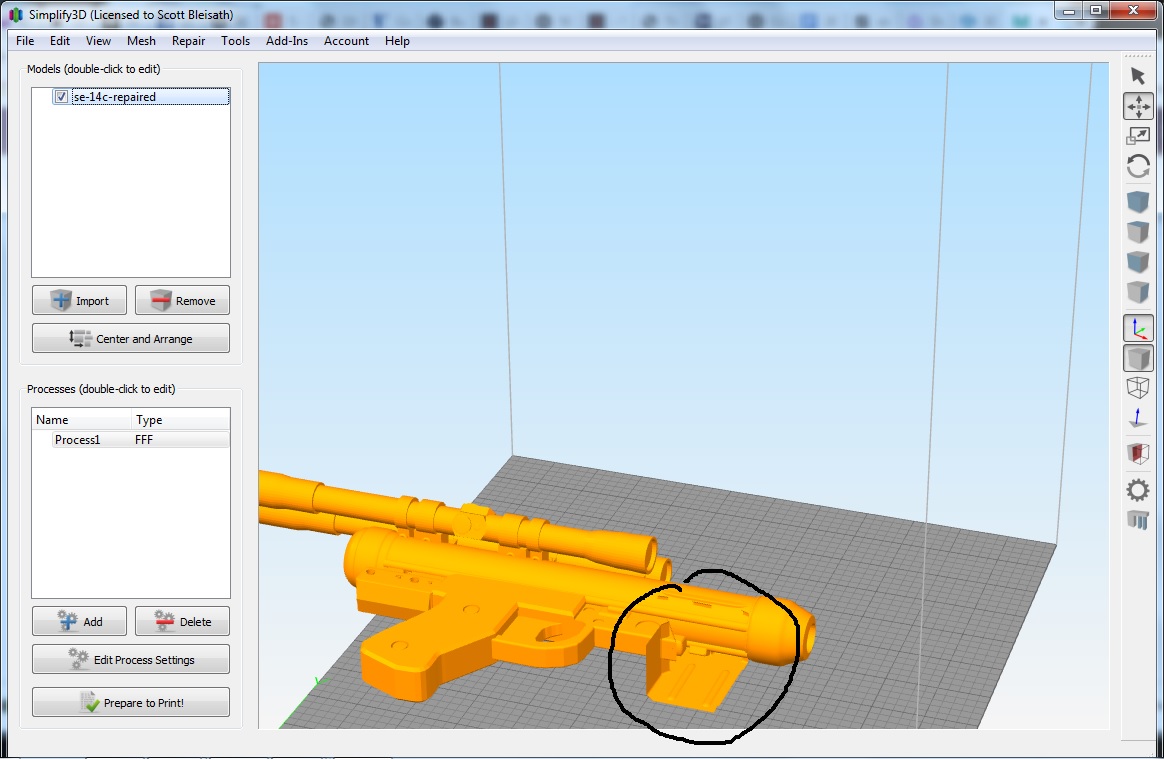Open Edit Process Settings

click(130, 658)
